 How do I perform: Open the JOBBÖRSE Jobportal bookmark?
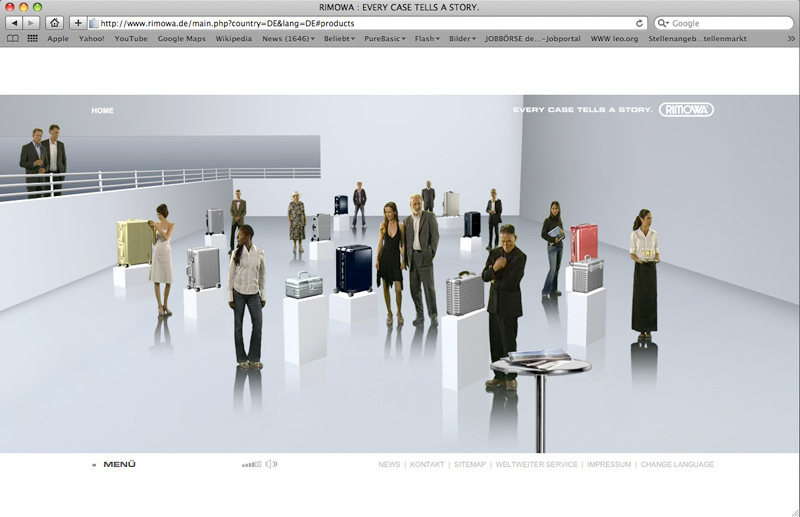[533, 38]
